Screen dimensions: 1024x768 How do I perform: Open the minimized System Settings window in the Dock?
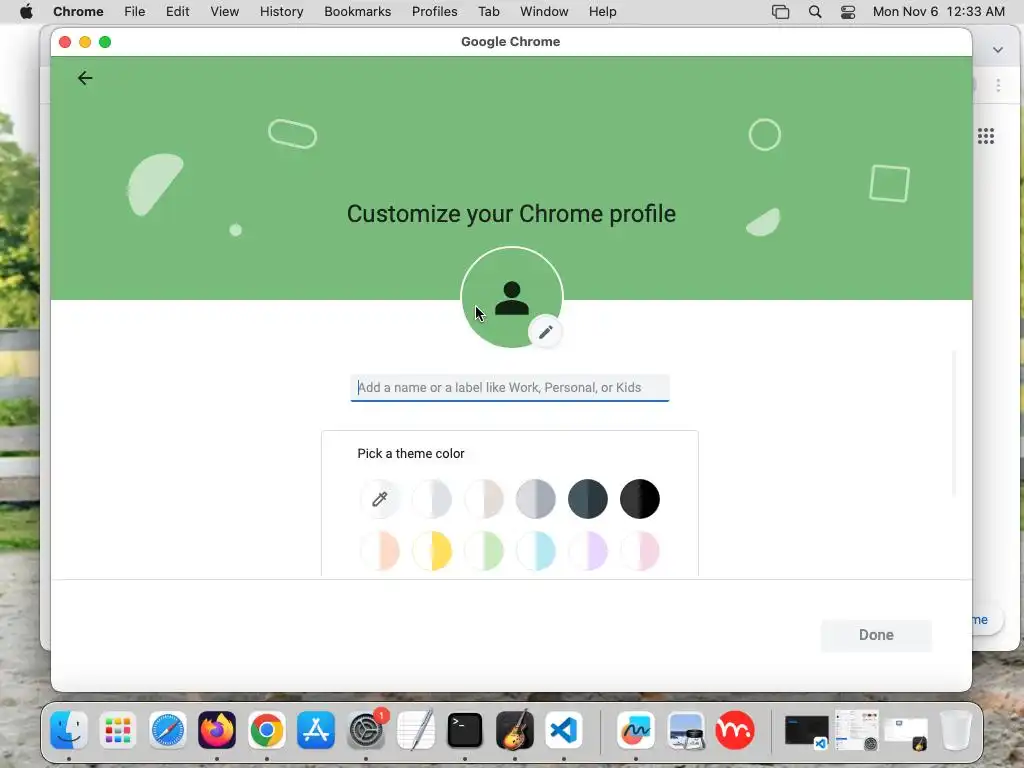pyautogui.click(x=857, y=729)
